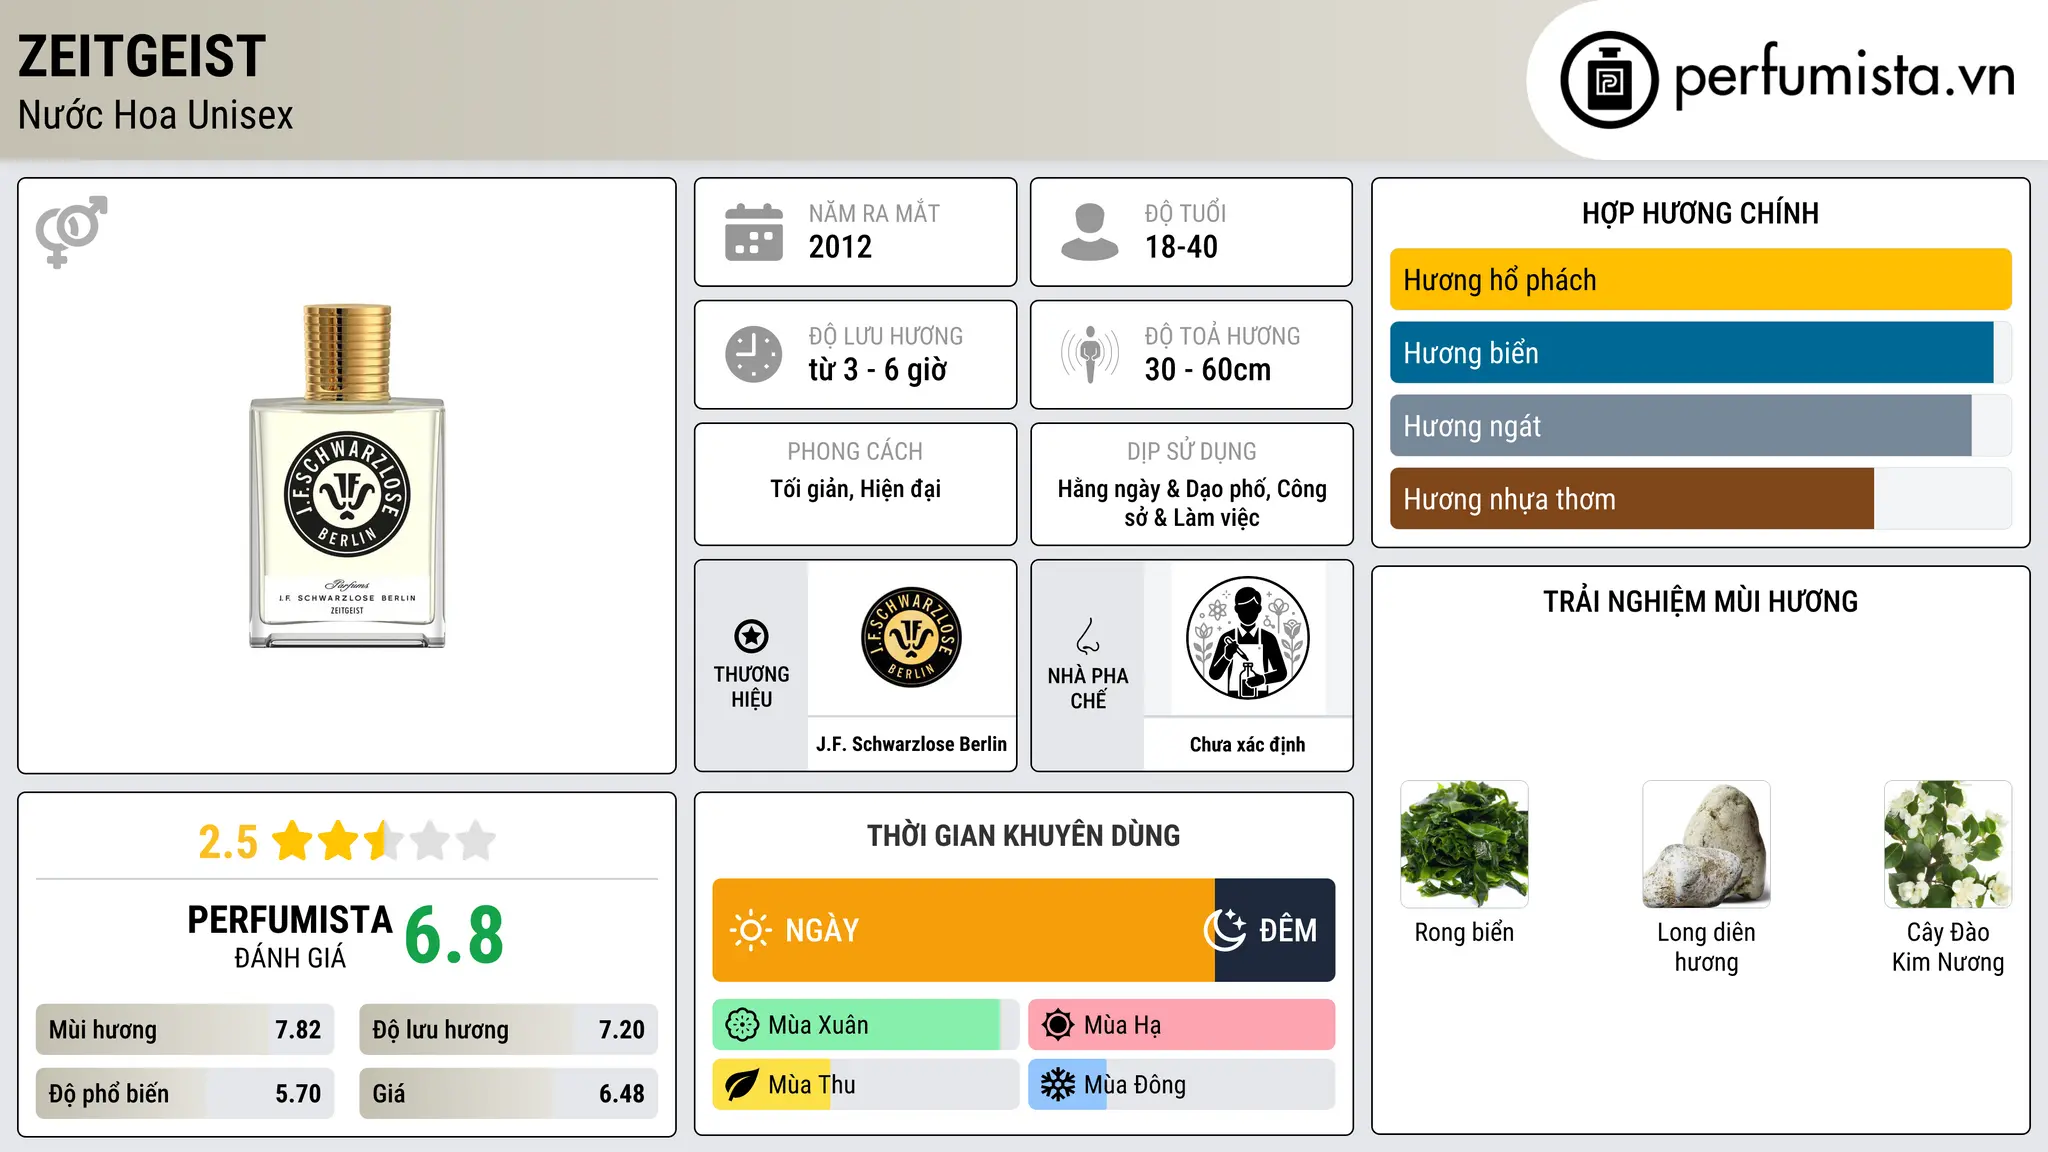Click the J.F. Schwarzlose Berlin brand name
Viewport: 2048px width, 1152px height.
(911, 744)
